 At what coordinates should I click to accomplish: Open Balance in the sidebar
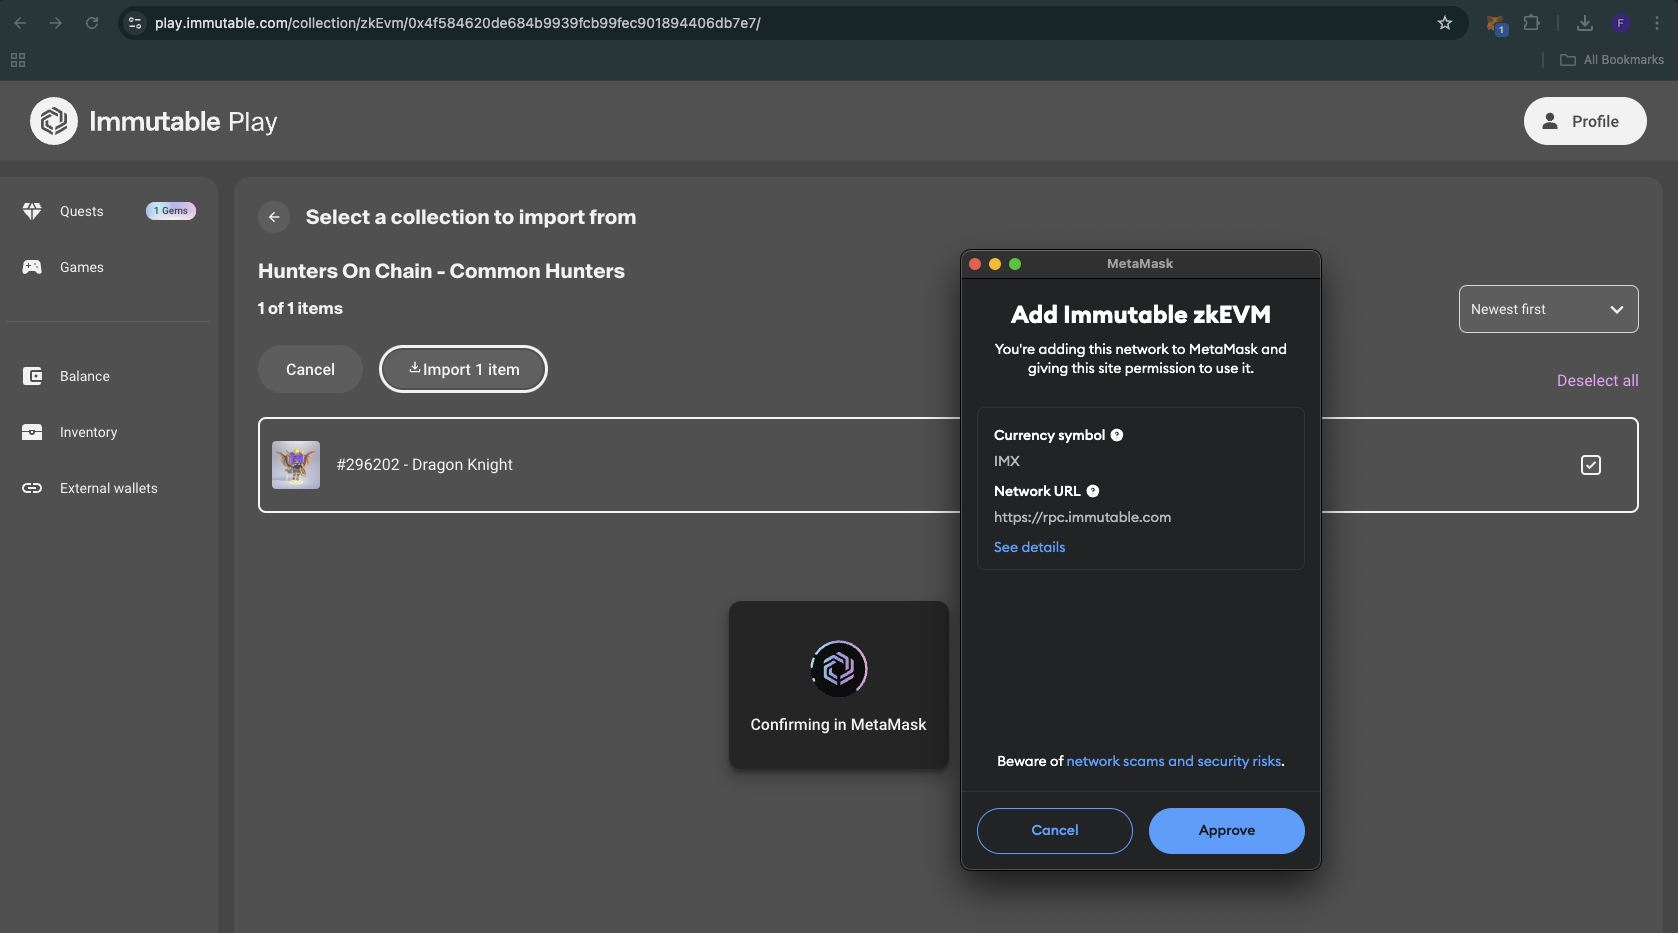point(84,376)
